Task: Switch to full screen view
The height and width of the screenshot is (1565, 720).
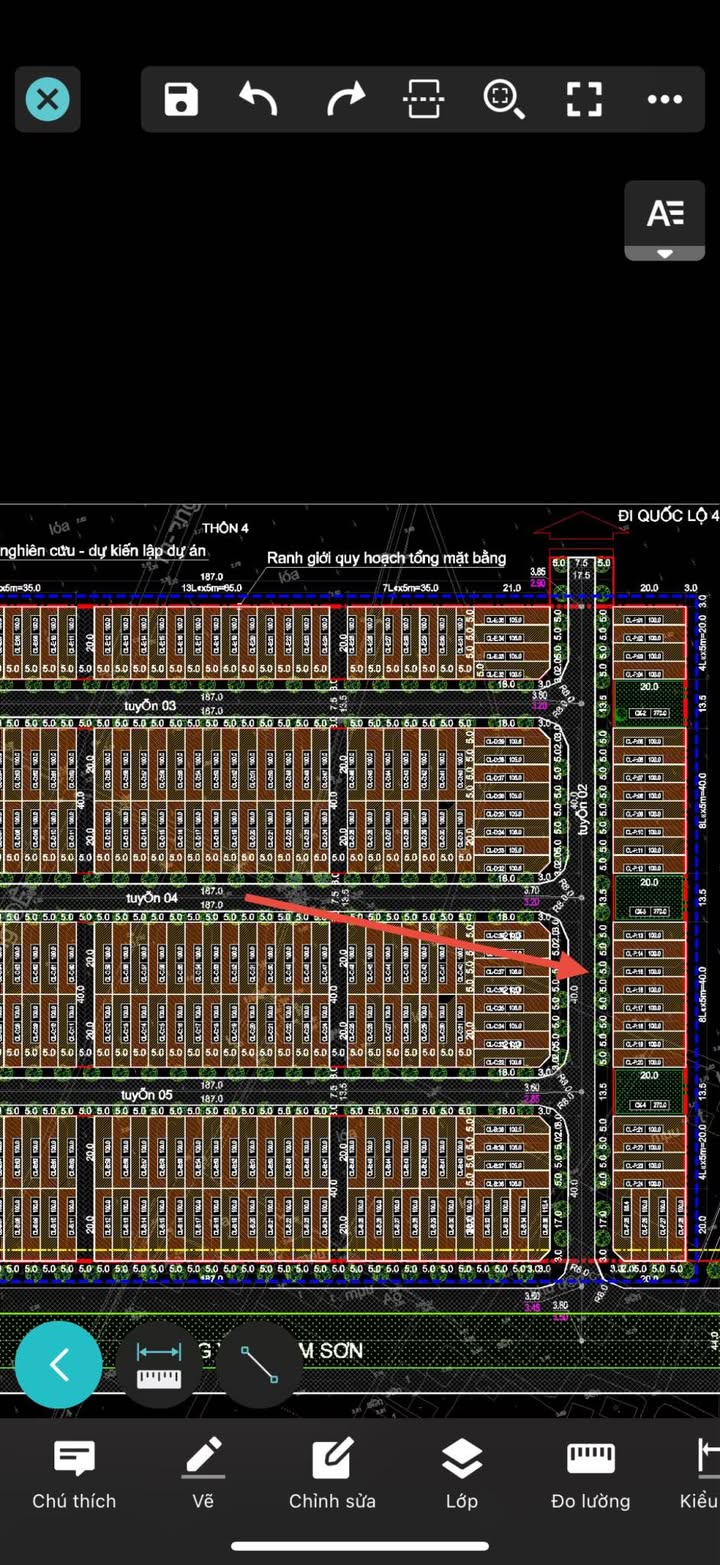Action: point(584,99)
